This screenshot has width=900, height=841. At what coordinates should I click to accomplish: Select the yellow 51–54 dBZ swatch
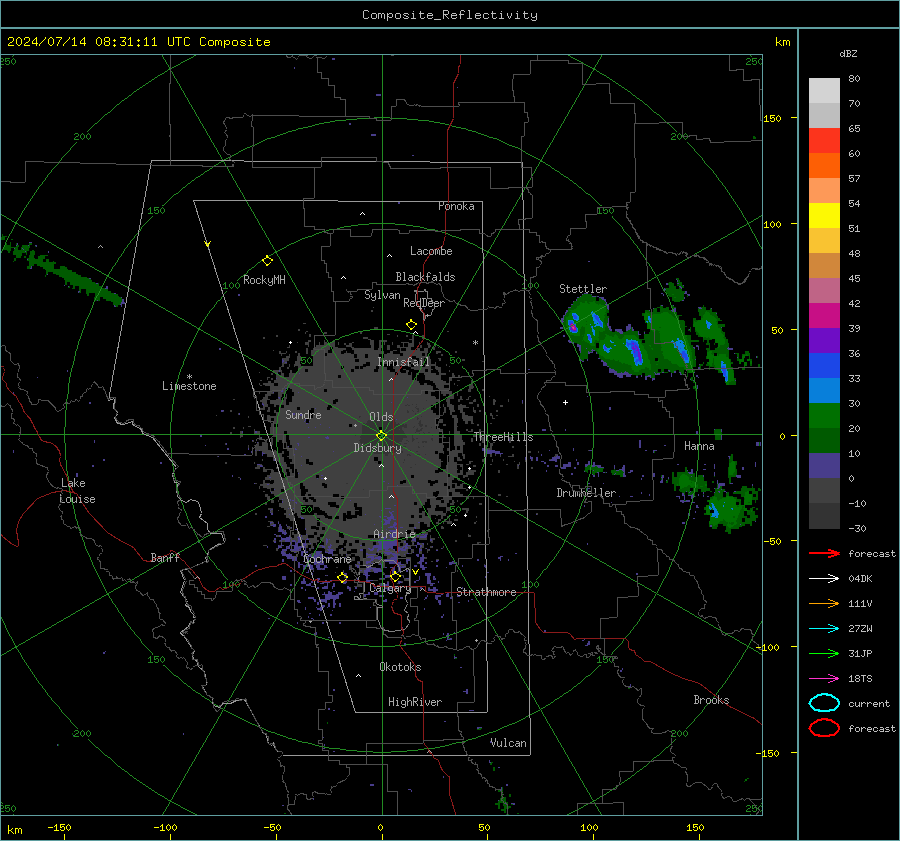pyautogui.click(x=824, y=215)
